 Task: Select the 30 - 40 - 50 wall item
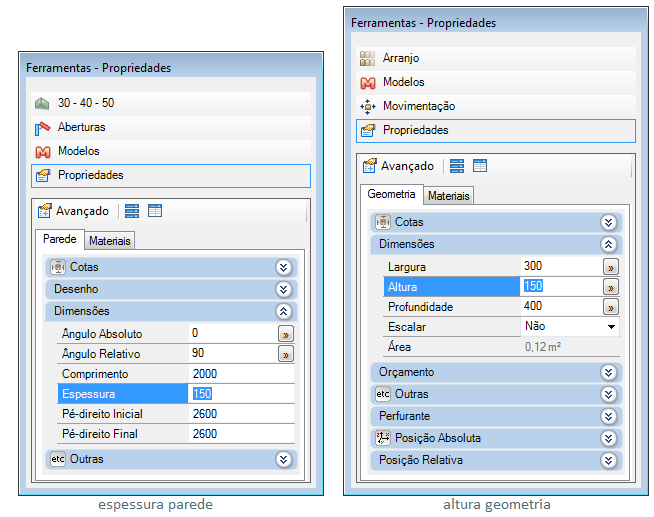click(x=86, y=103)
